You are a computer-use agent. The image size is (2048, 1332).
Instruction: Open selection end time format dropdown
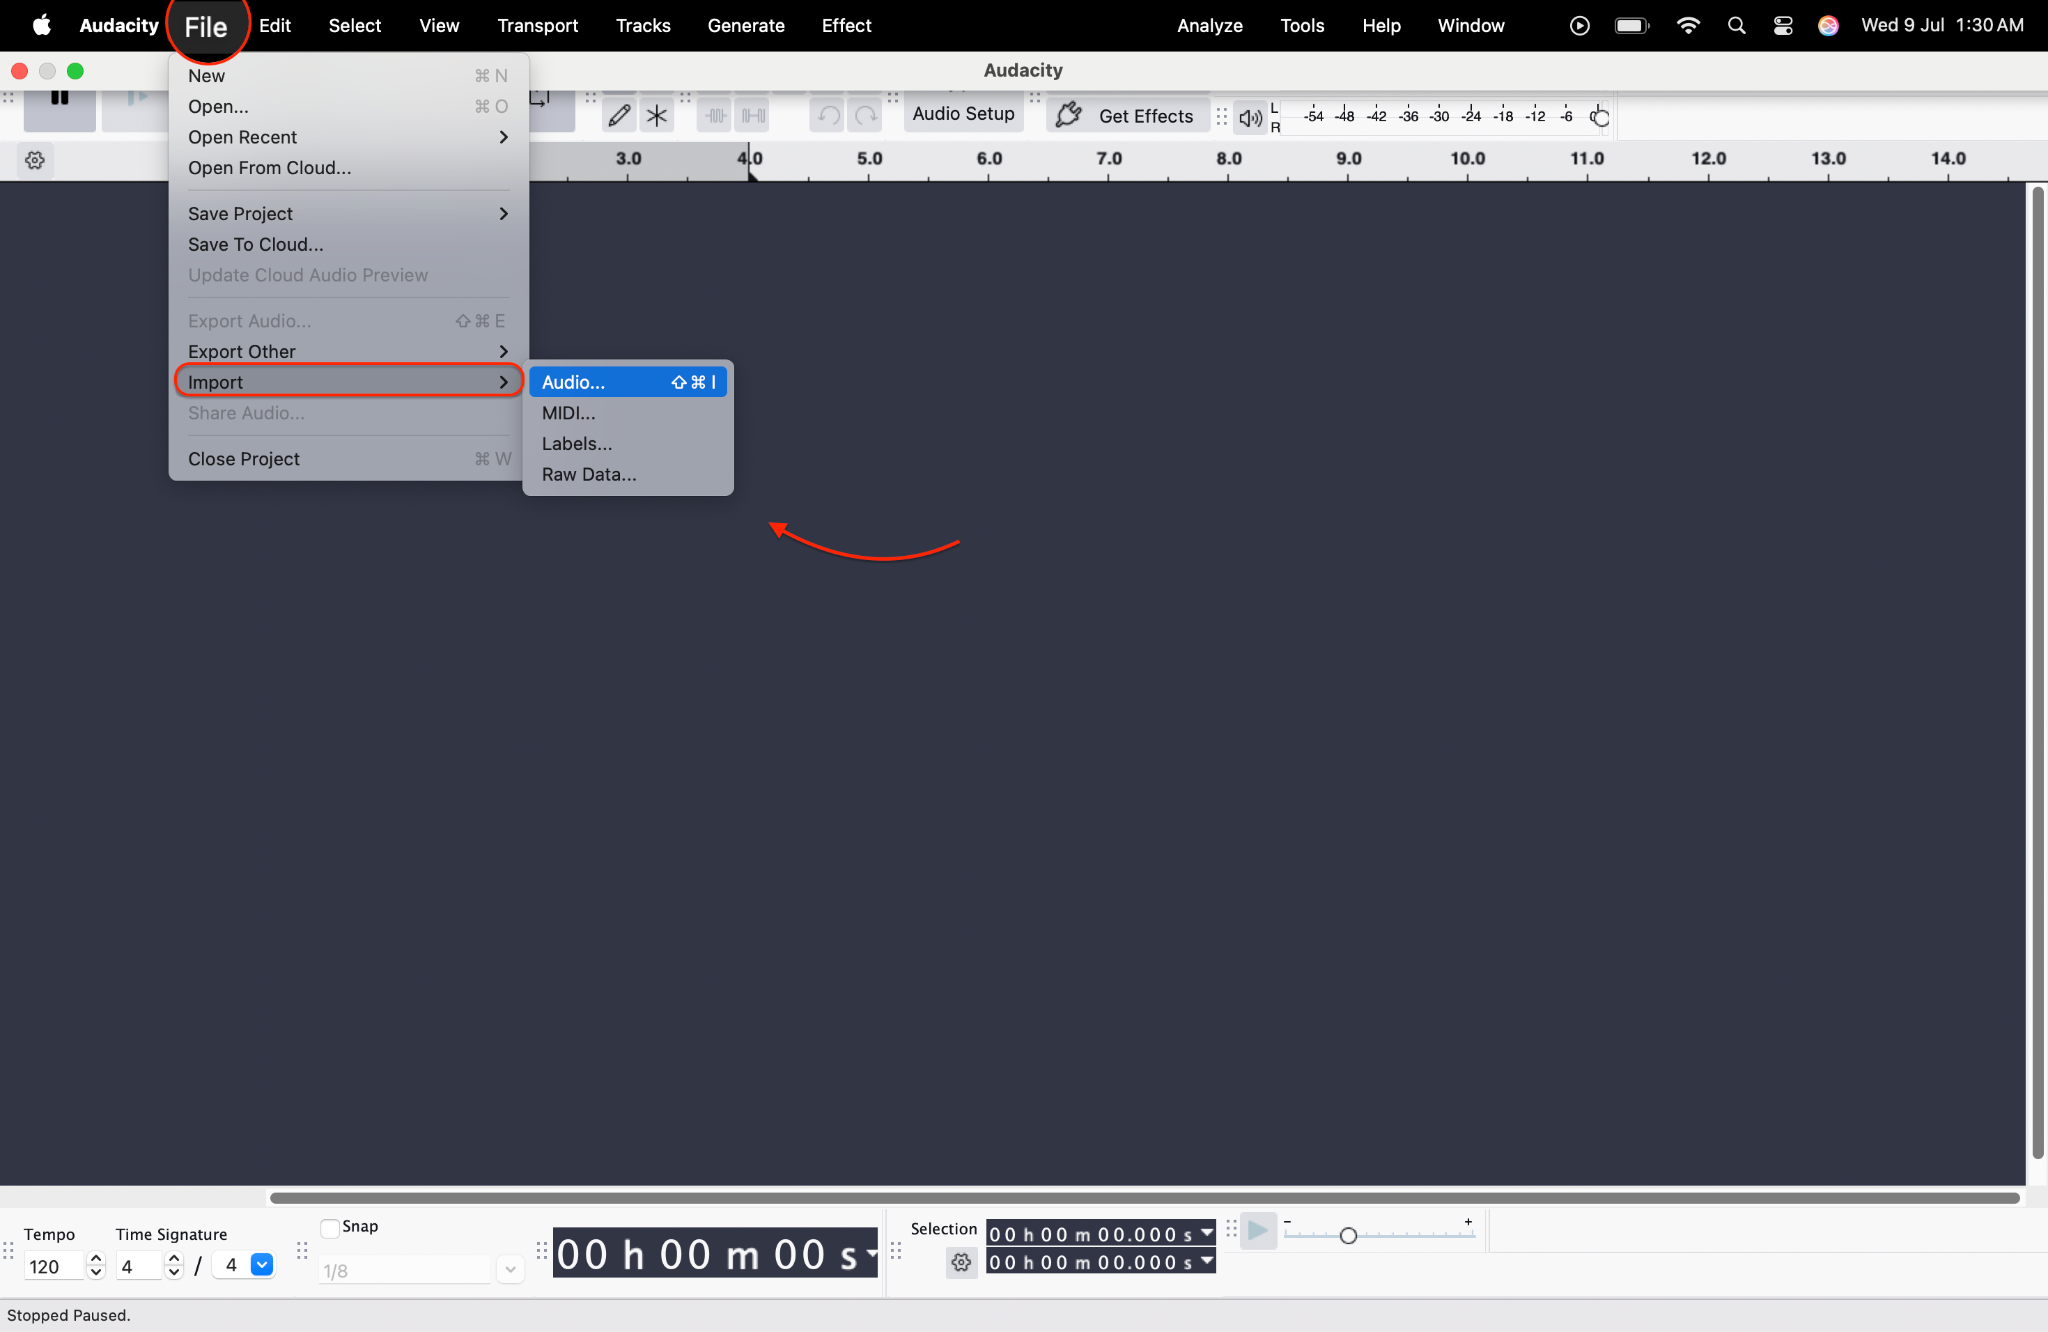point(1207,1261)
